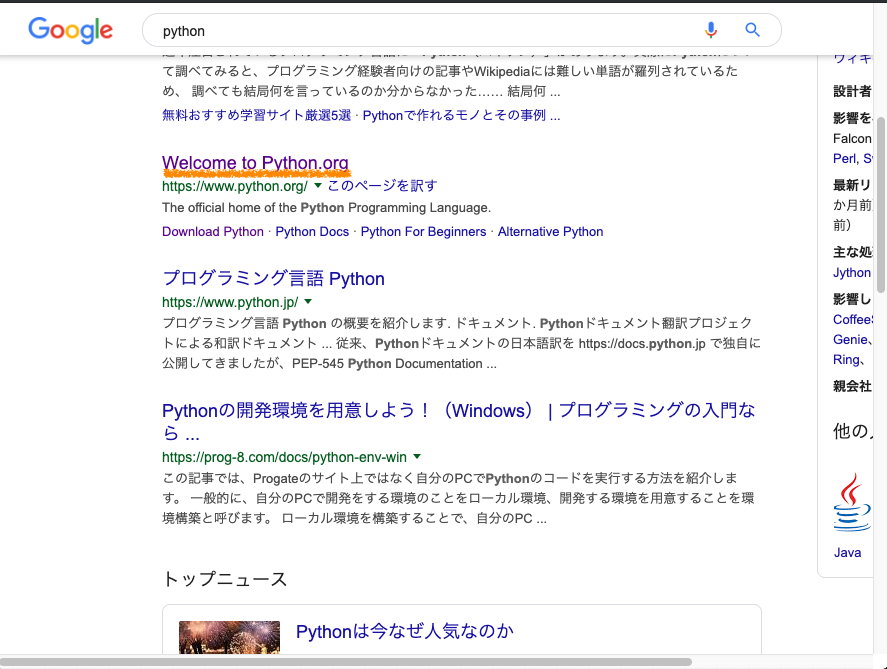Open the プログラミング言語 Python result
Screen dimensions: 887x669
click(x=273, y=279)
